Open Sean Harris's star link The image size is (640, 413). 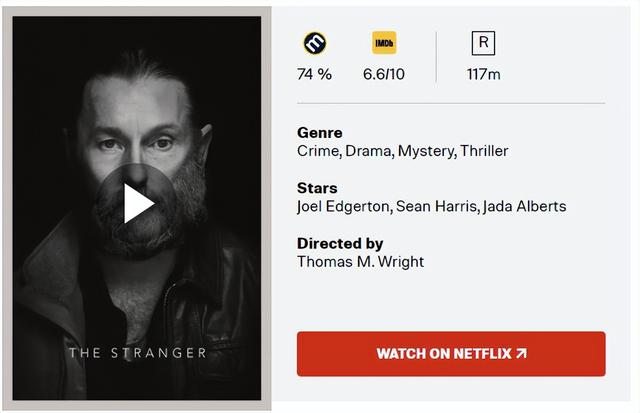click(x=436, y=206)
